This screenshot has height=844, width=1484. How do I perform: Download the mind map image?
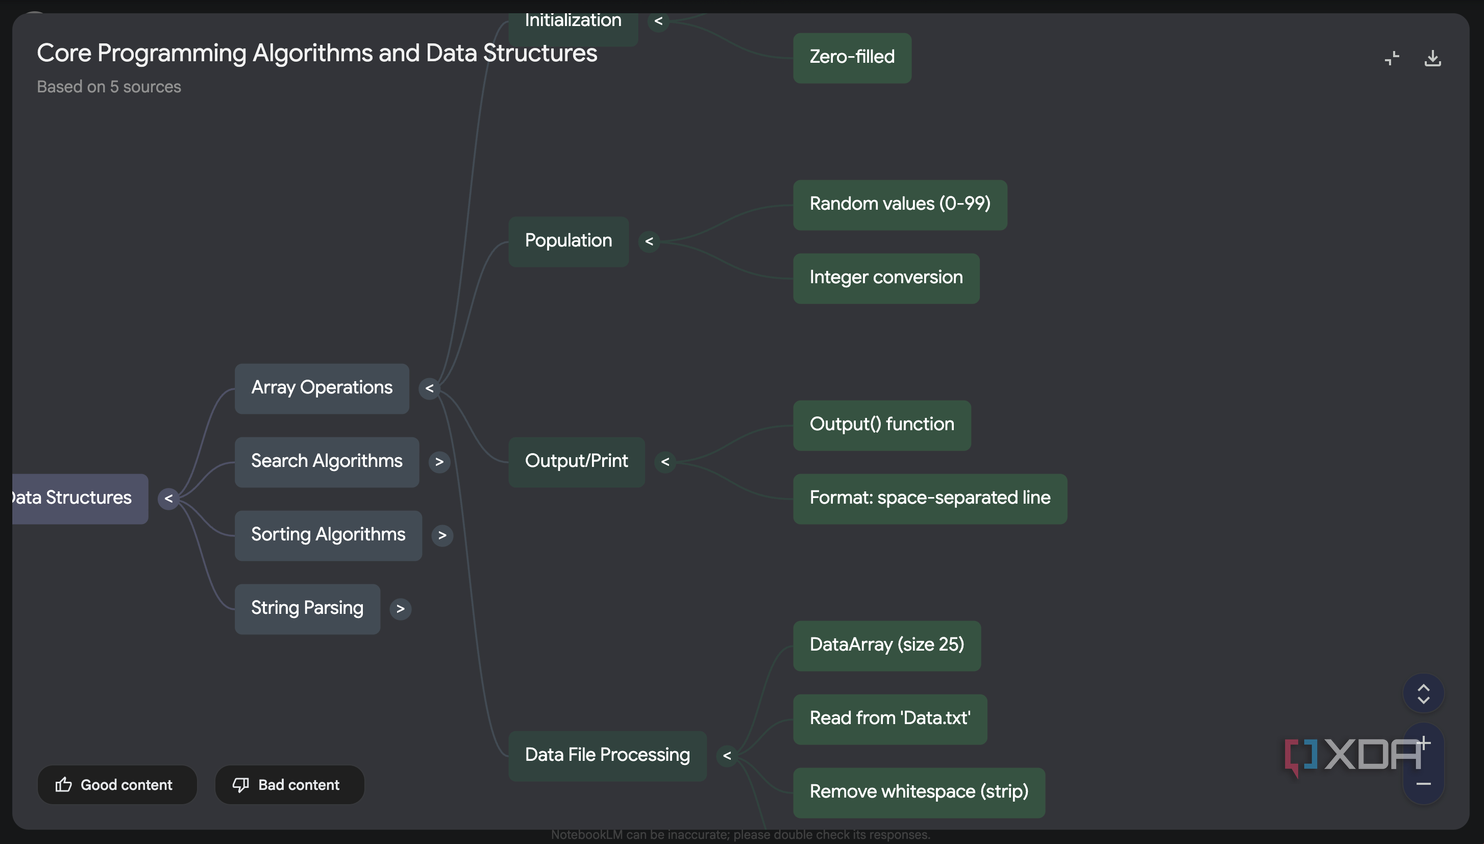click(x=1432, y=58)
